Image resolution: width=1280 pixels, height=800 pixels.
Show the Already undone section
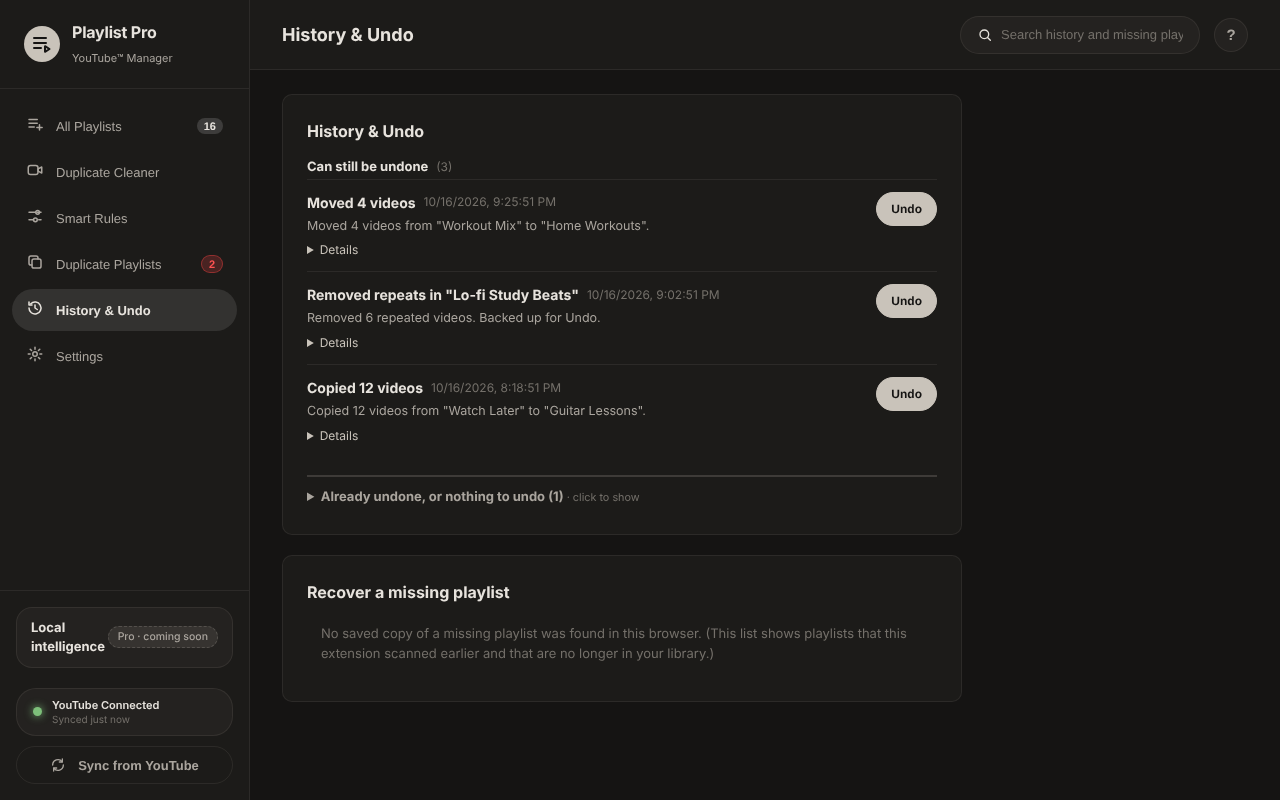pyautogui.click(x=473, y=497)
